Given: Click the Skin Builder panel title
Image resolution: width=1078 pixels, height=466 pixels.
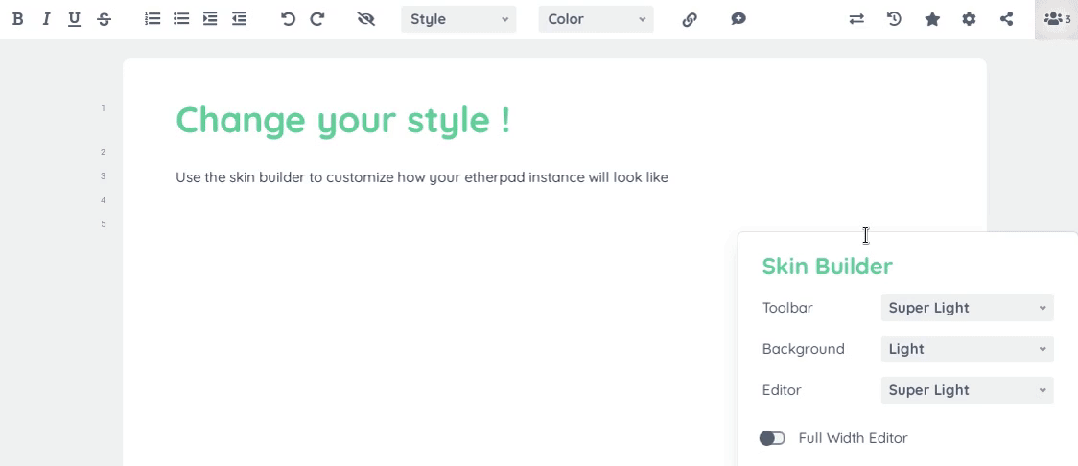Looking at the screenshot, I should tap(827, 266).
